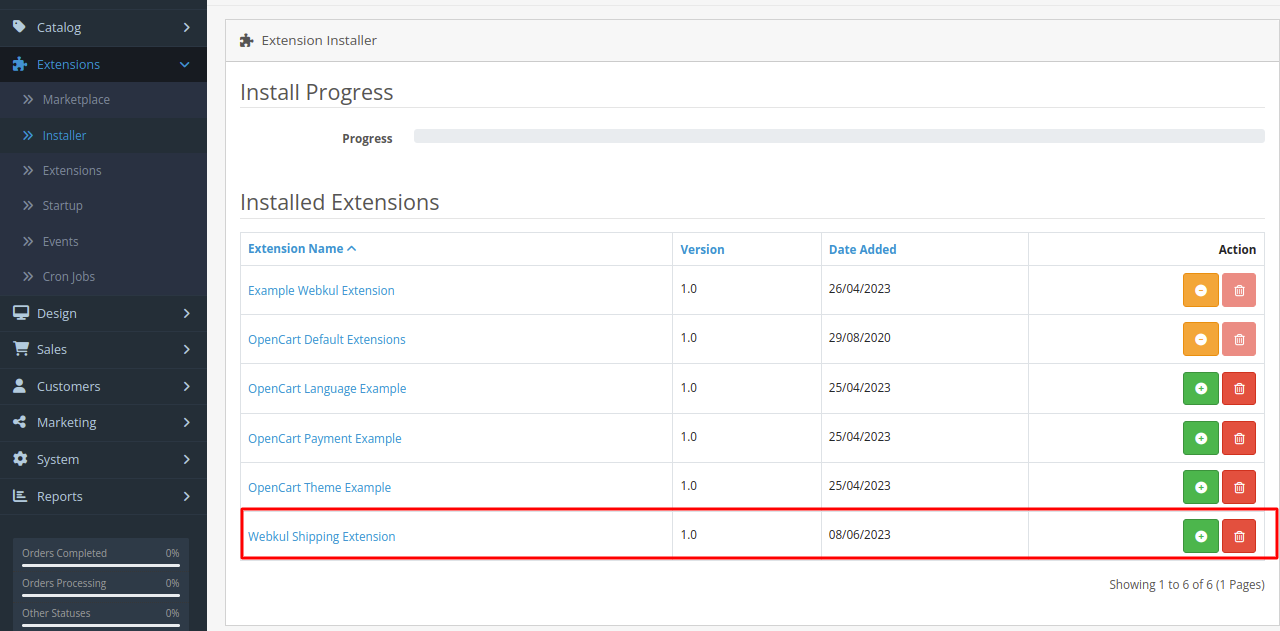Click the Catalog tag icon in sidebar

[x=20, y=27]
